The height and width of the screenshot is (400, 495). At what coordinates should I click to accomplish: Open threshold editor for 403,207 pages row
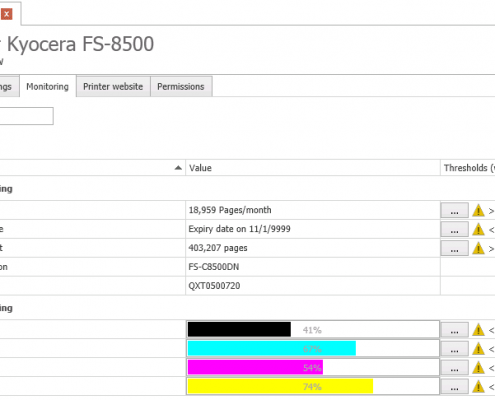tap(454, 248)
